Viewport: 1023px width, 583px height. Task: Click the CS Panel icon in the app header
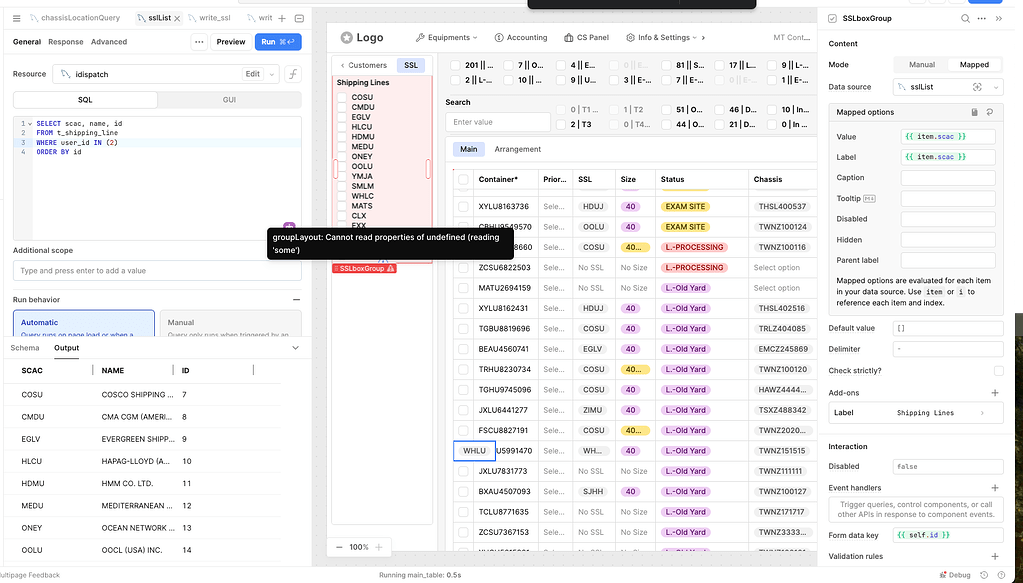pos(568,37)
